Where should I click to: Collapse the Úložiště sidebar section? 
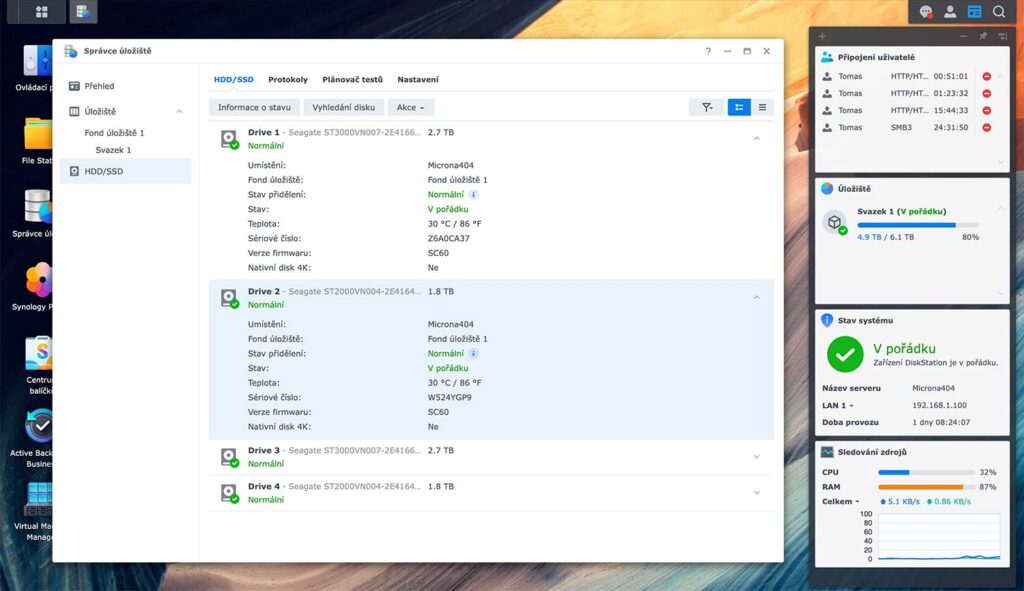click(179, 112)
